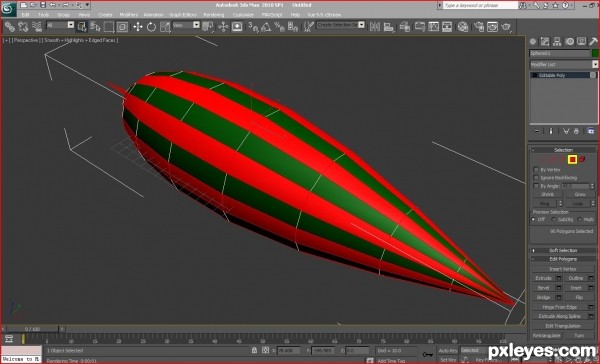Choose the Select Object tool
Image resolution: width=600 pixels, height=364 pixels.
point(82,26)
